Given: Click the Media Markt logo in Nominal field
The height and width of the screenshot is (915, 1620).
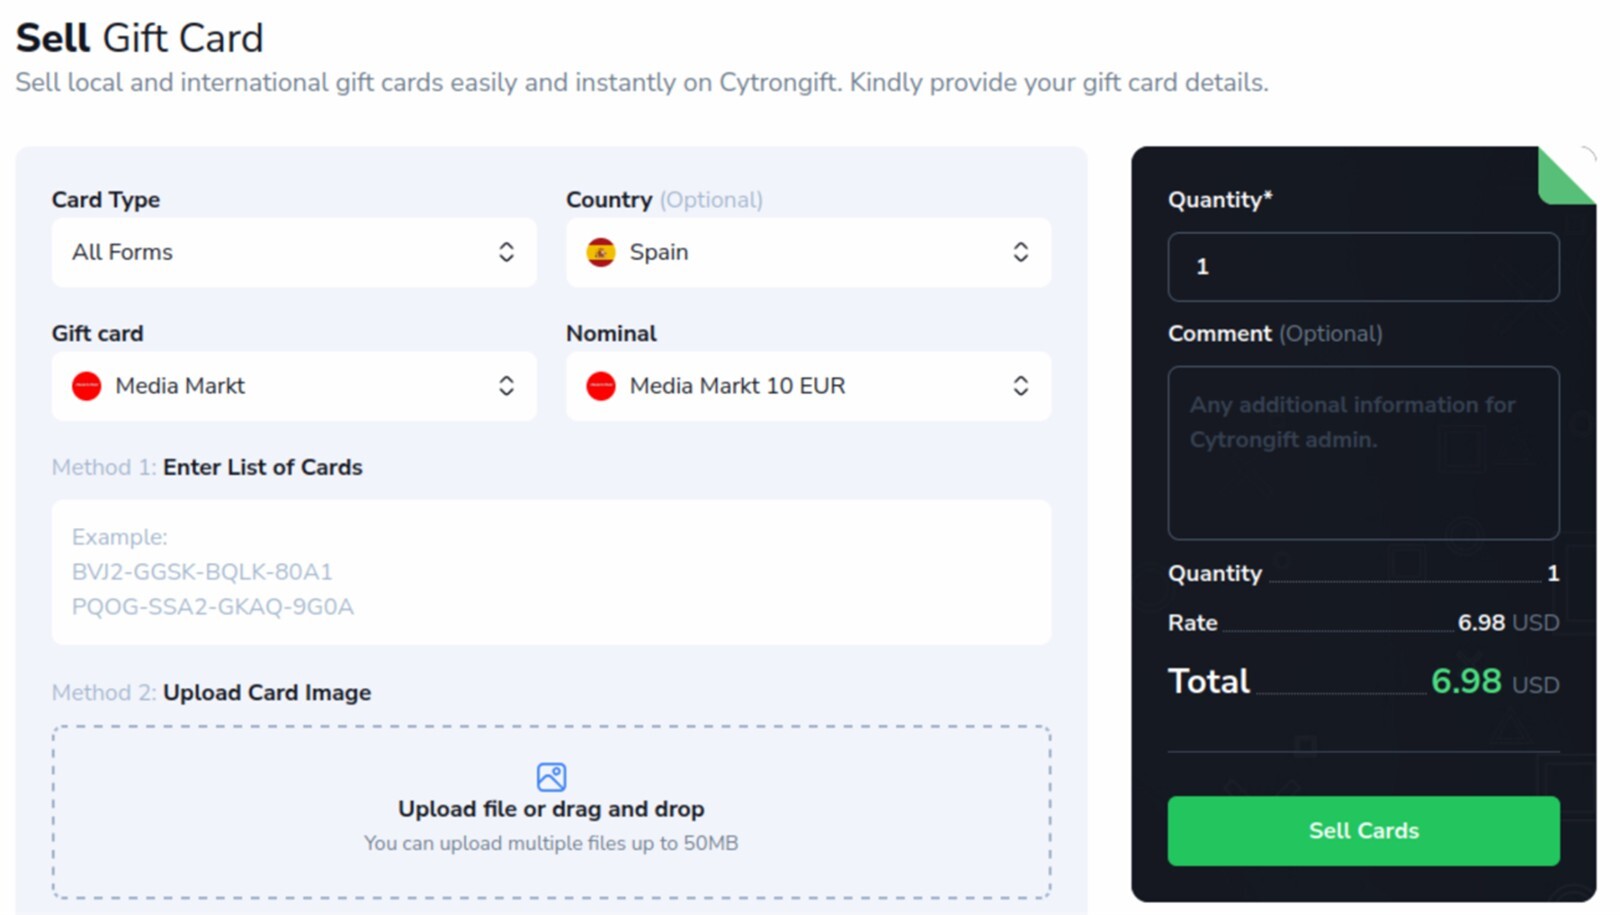Looking at the screenshot, I should [x=599, y=386].
